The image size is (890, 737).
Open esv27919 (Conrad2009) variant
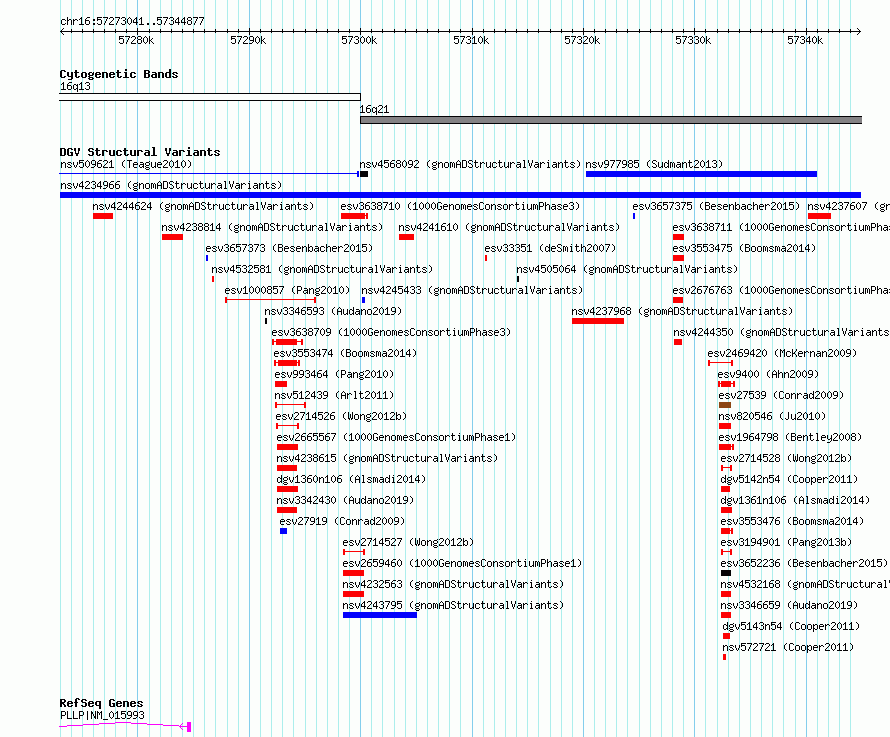coord(342,521)
